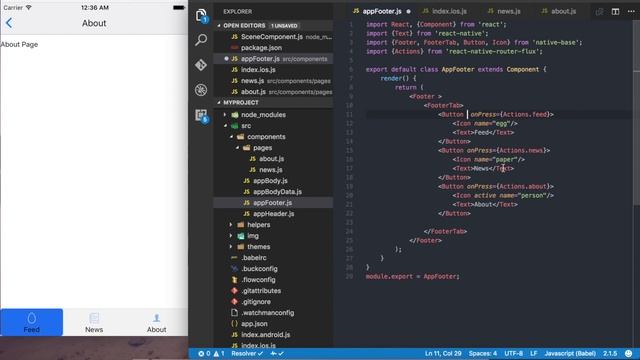Open the Extensions view in activity bar

click(201, 116)
